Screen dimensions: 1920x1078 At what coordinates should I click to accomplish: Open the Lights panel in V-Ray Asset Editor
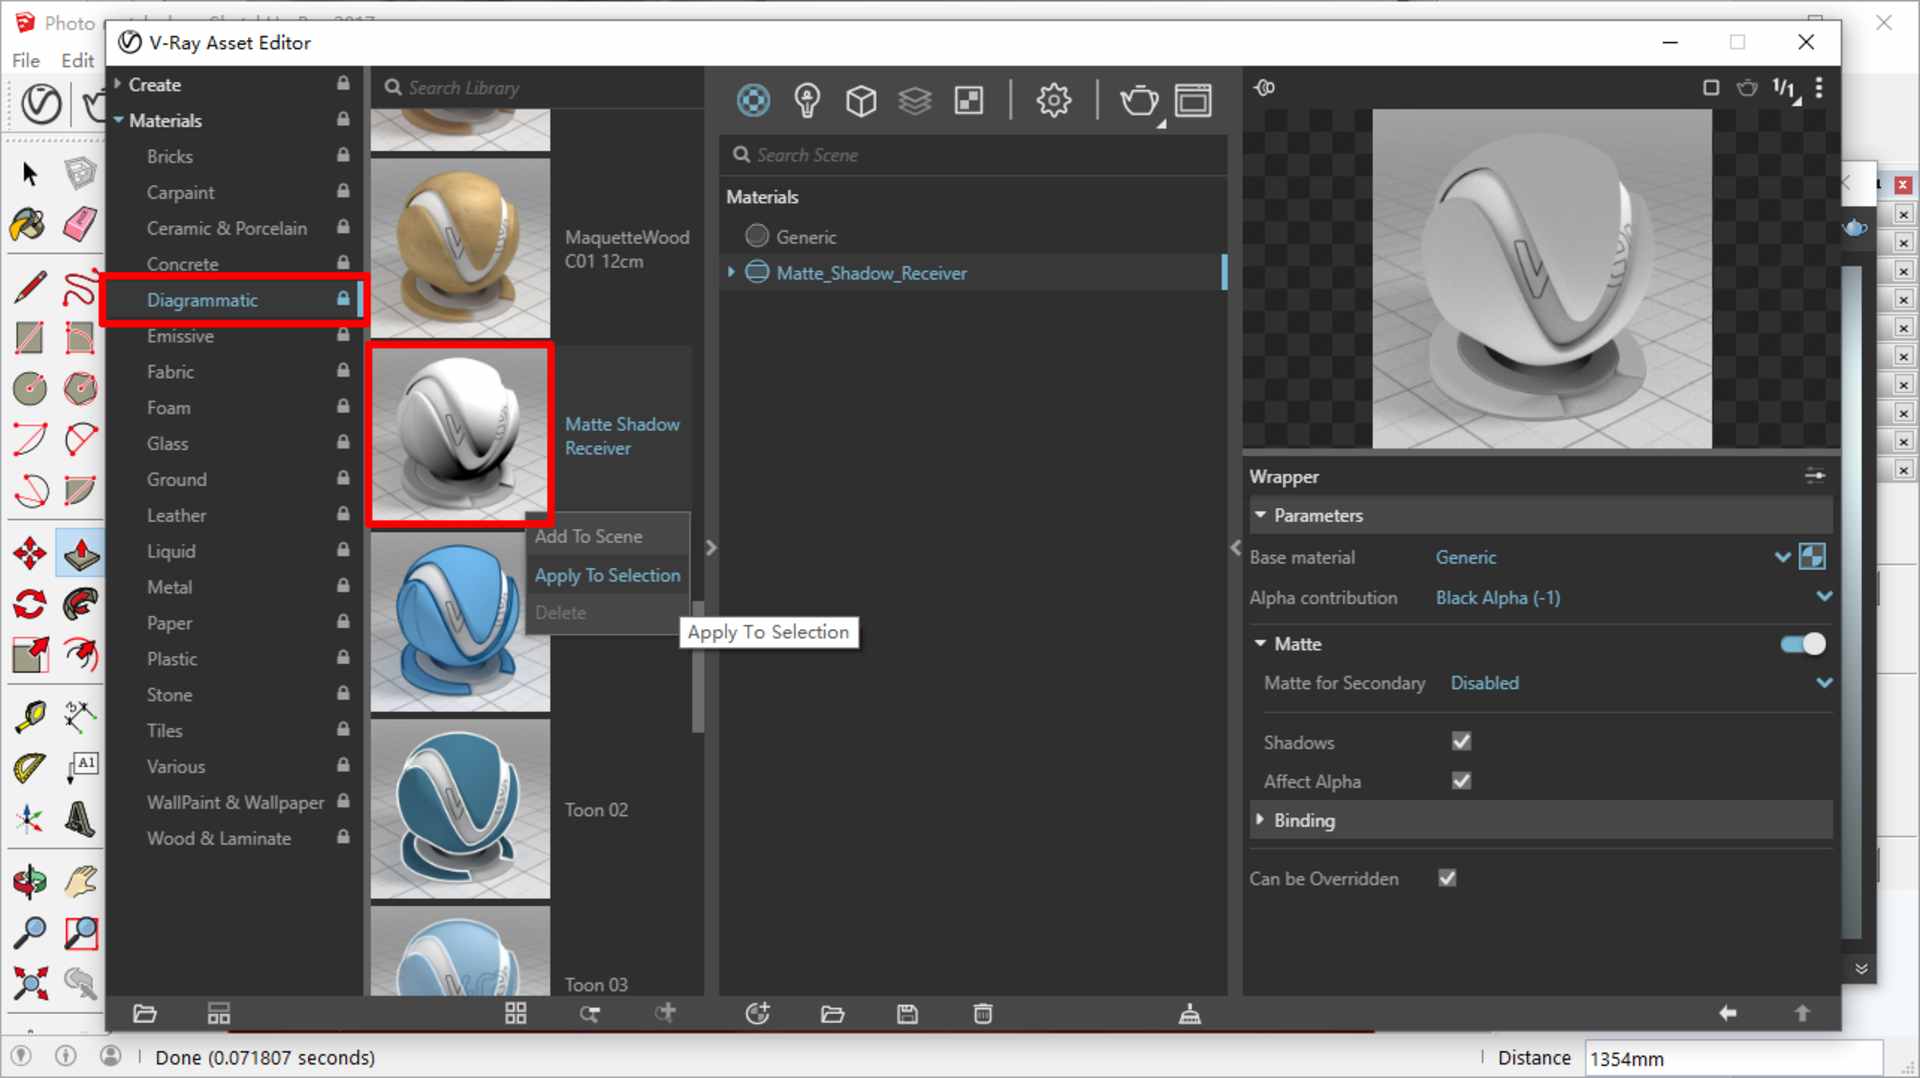[807, 100]
